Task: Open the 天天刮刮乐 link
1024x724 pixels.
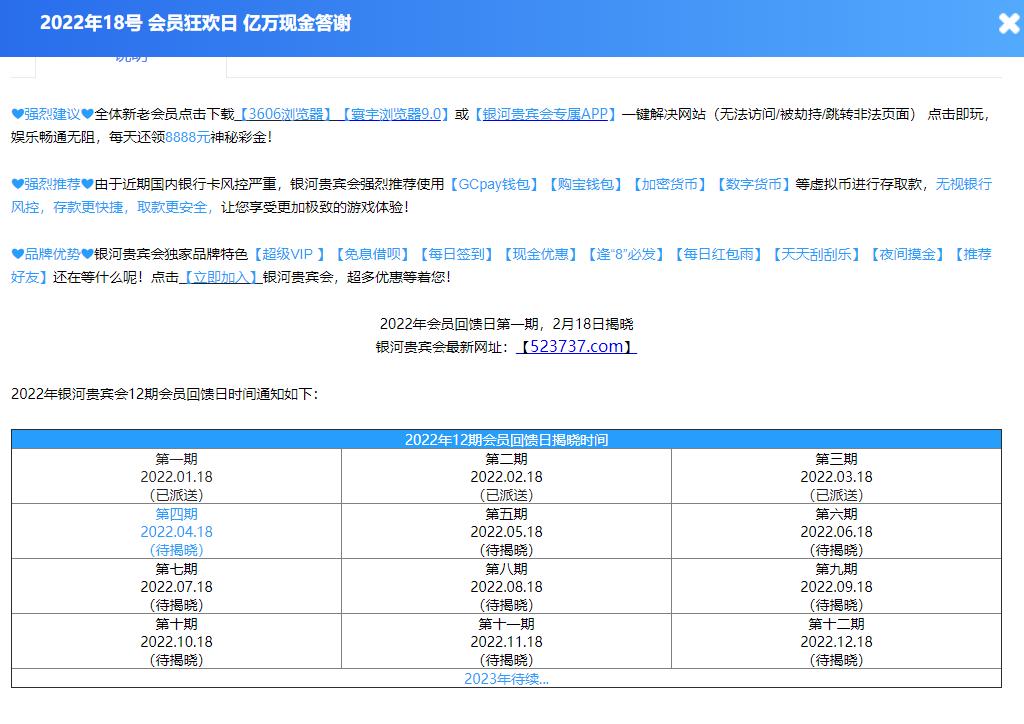Action: pos(816,254)
